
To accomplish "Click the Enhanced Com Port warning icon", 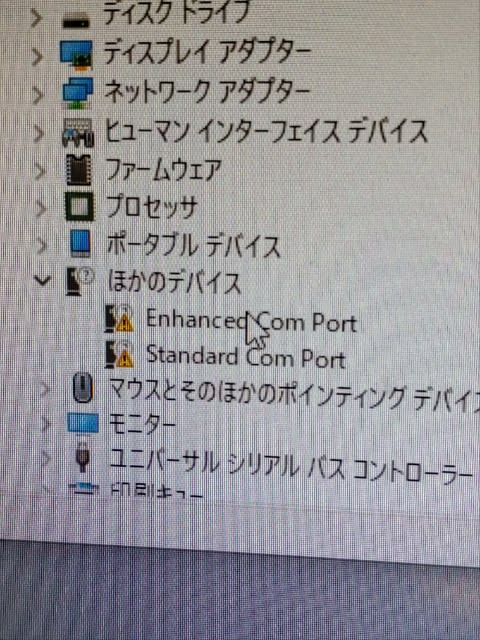I will pyautogui.click(x=119, y=318).
